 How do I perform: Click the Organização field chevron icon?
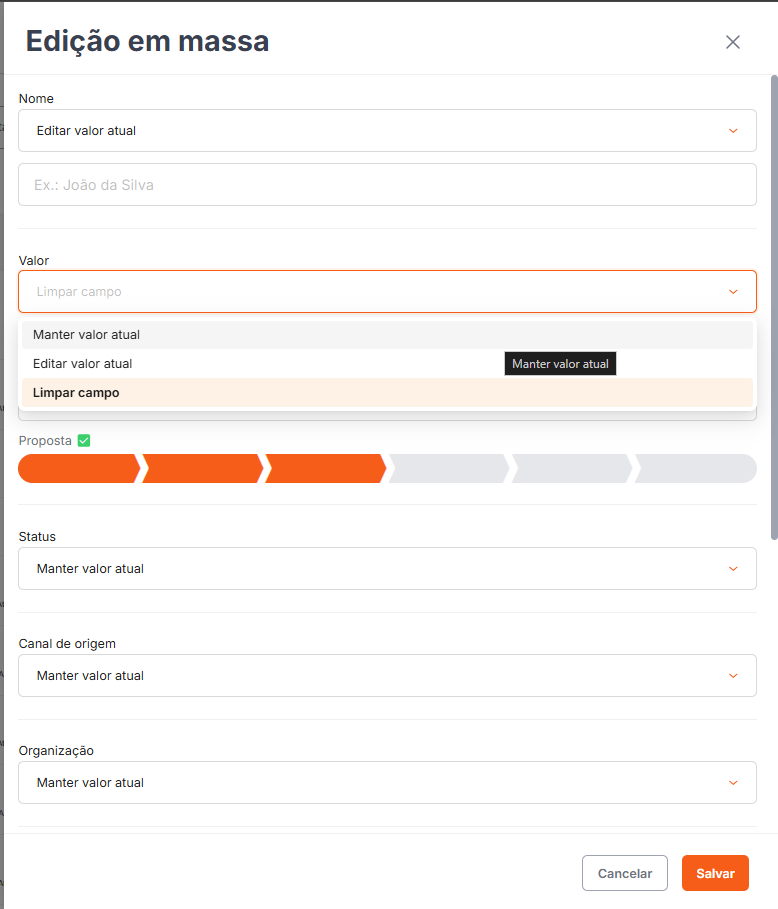(x=733, y=783)
